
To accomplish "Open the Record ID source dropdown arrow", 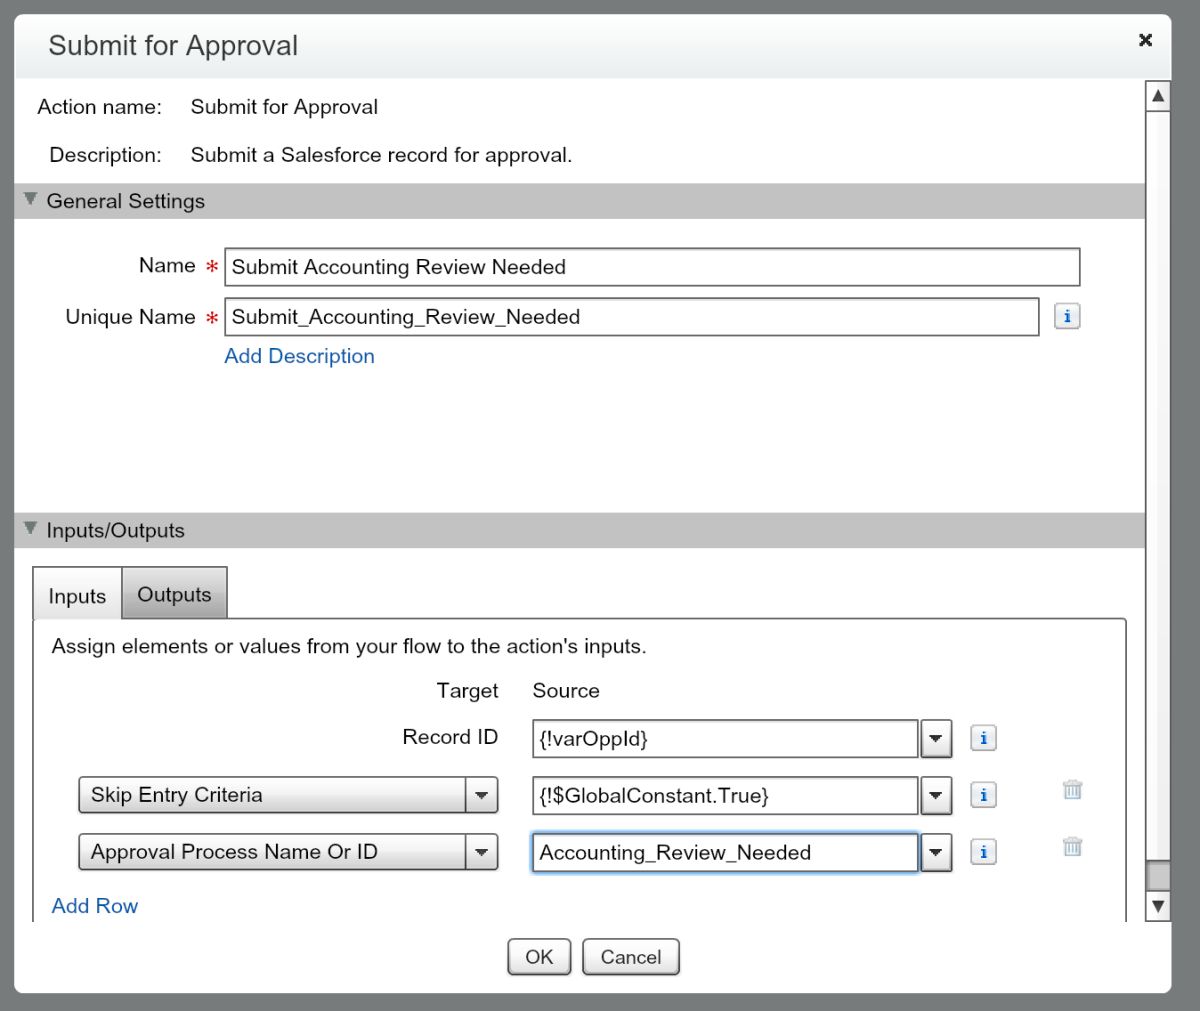I will (x=936, y=739).
